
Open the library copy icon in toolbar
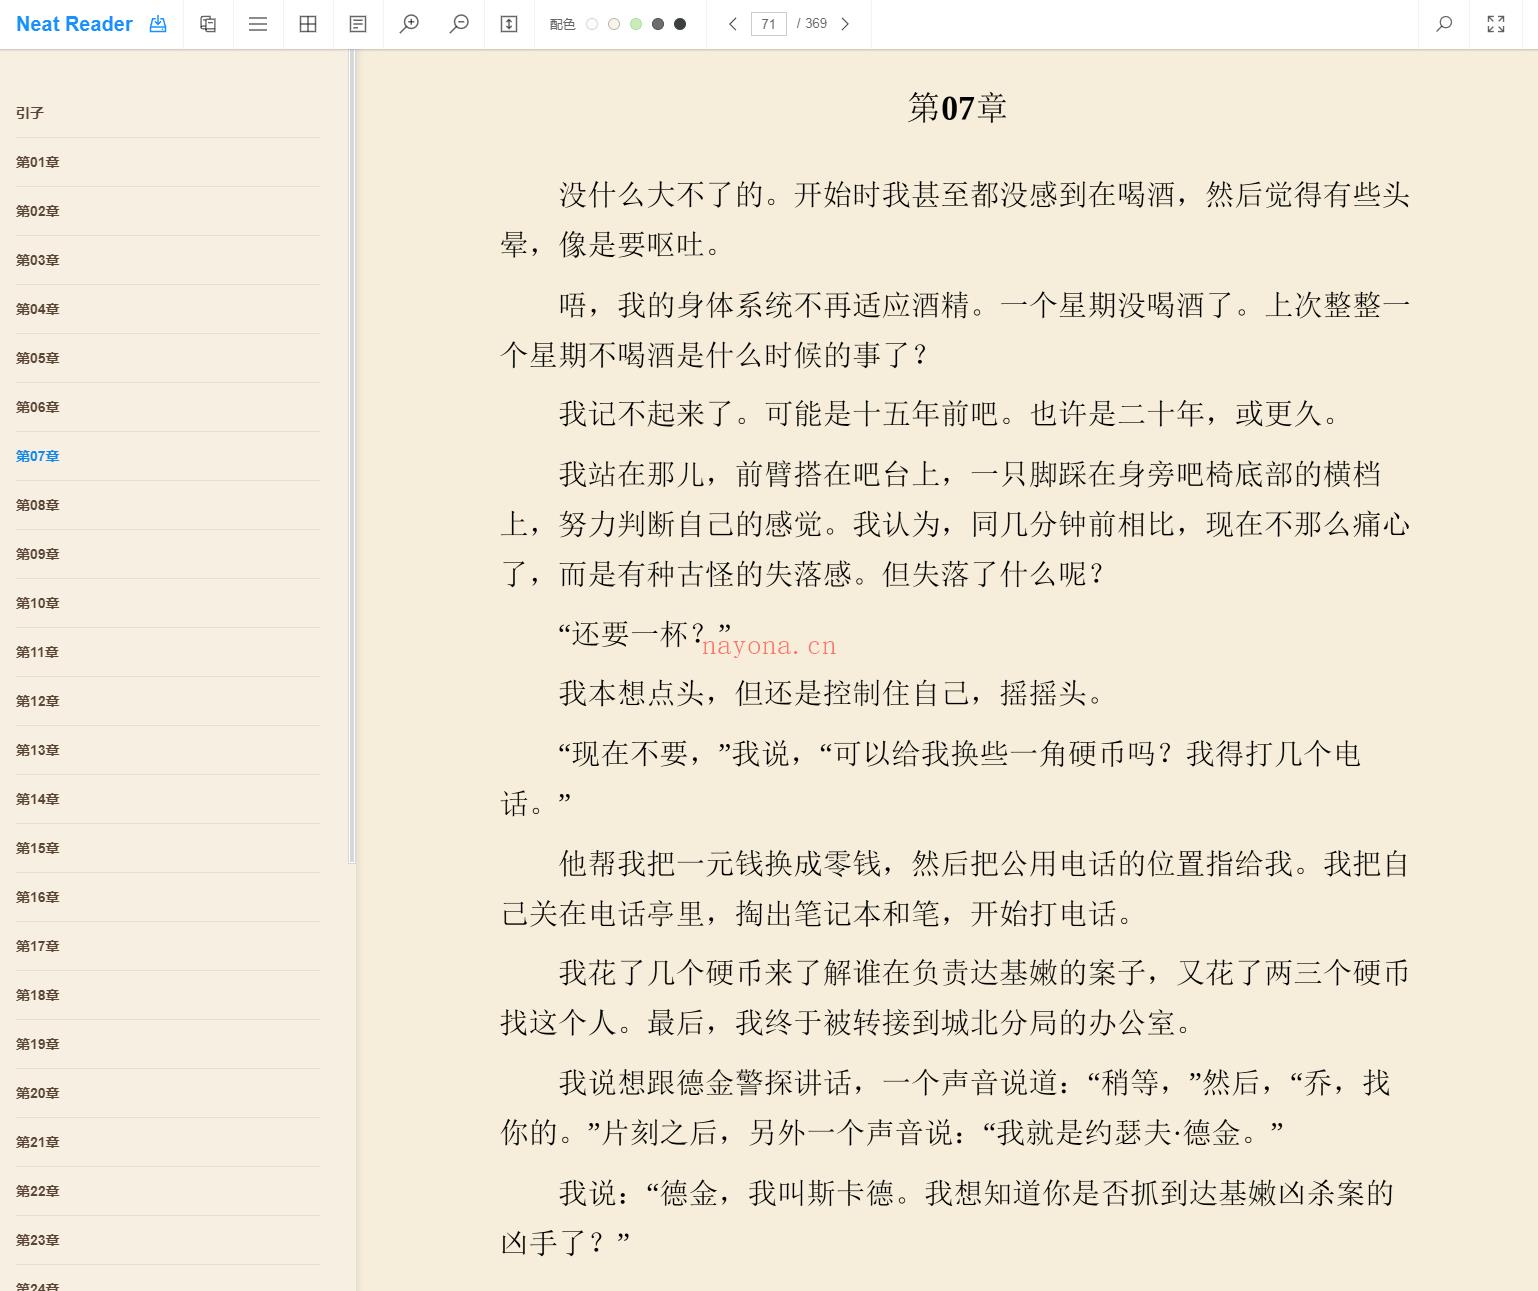tap(208, 24)
